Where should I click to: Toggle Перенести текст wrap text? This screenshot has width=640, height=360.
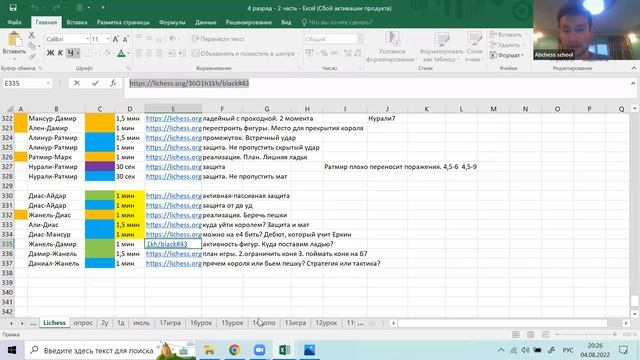218,39
